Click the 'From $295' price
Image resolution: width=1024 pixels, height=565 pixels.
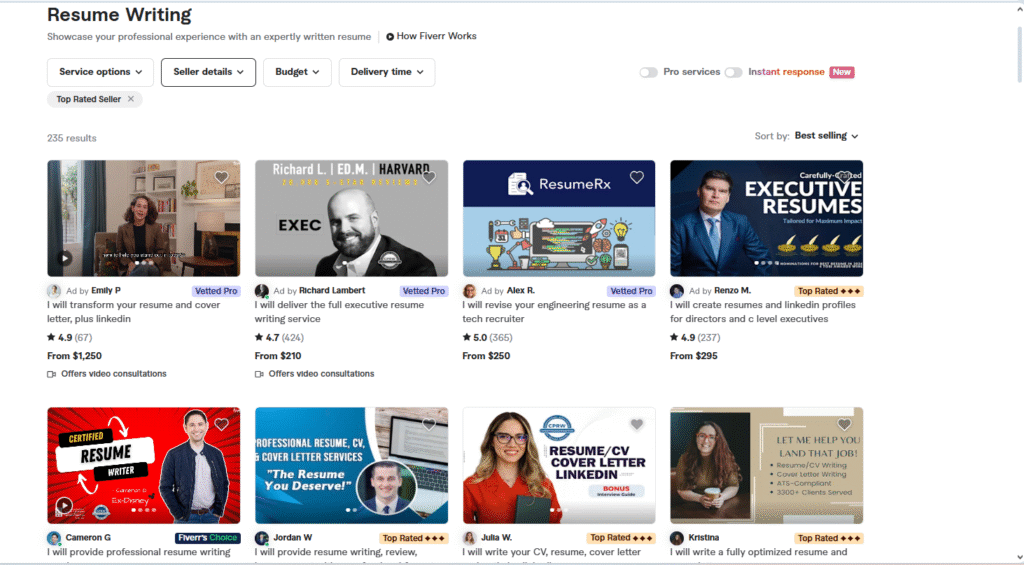[x=694, y=356]
